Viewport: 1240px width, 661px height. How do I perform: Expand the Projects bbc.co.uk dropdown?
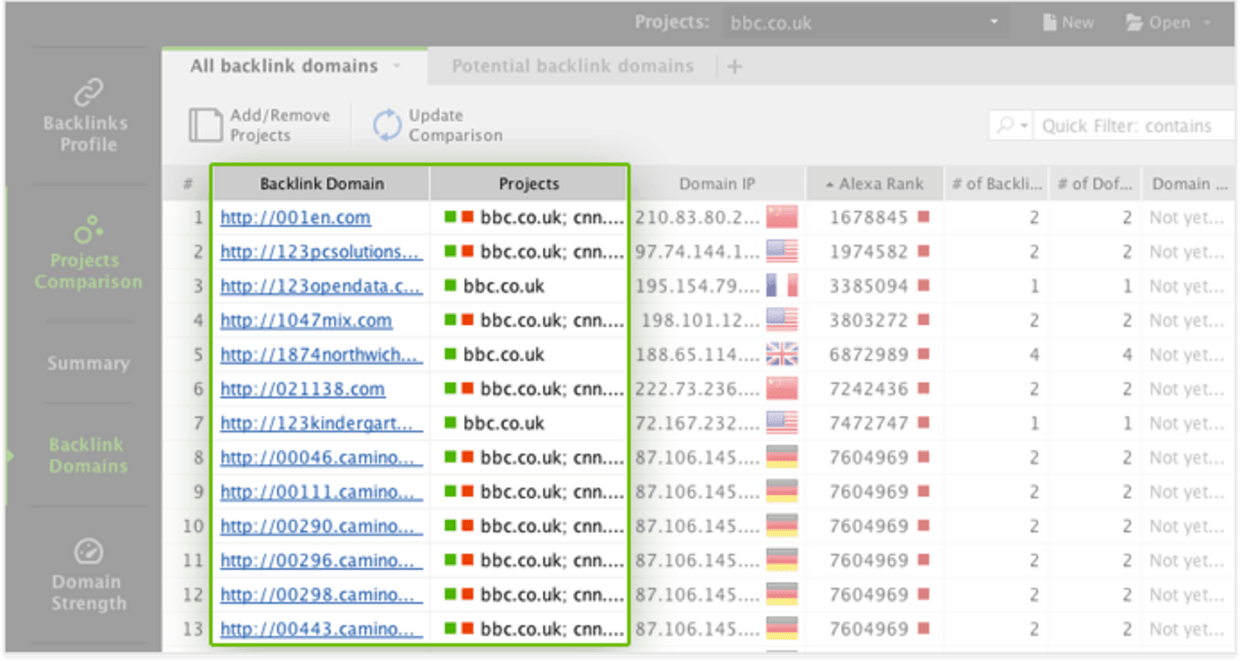point(993,22)
